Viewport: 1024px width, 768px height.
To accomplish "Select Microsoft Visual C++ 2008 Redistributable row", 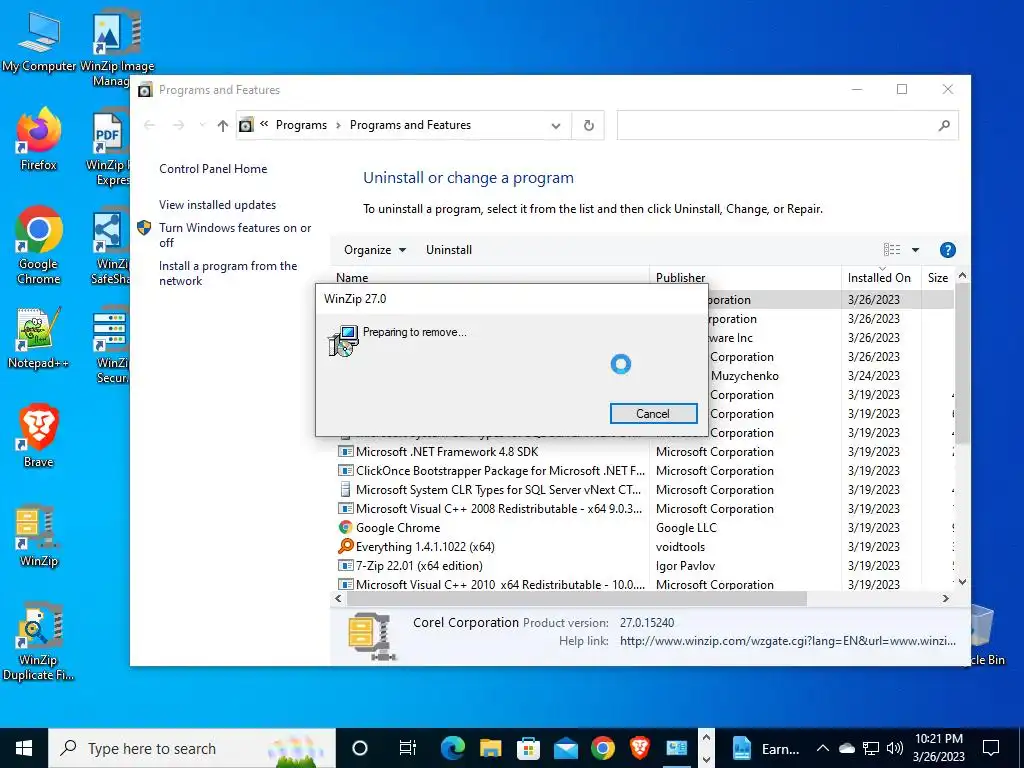I will coord(643,509).
